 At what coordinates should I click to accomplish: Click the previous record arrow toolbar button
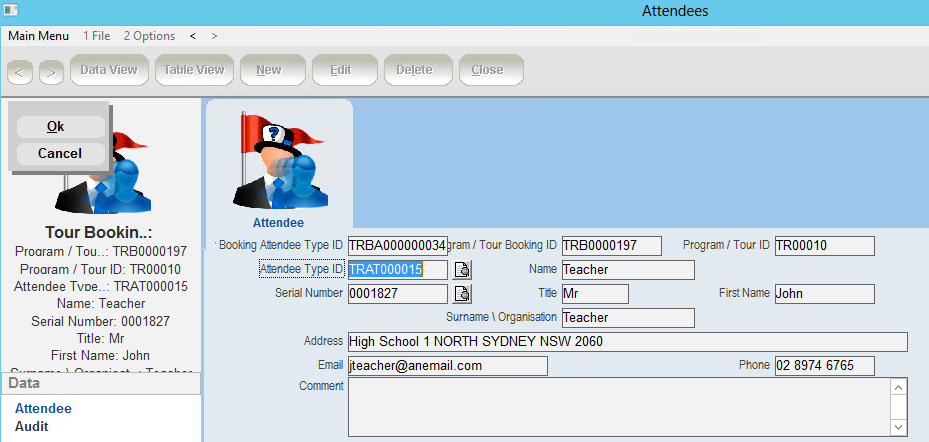click(x=21, y=71)
